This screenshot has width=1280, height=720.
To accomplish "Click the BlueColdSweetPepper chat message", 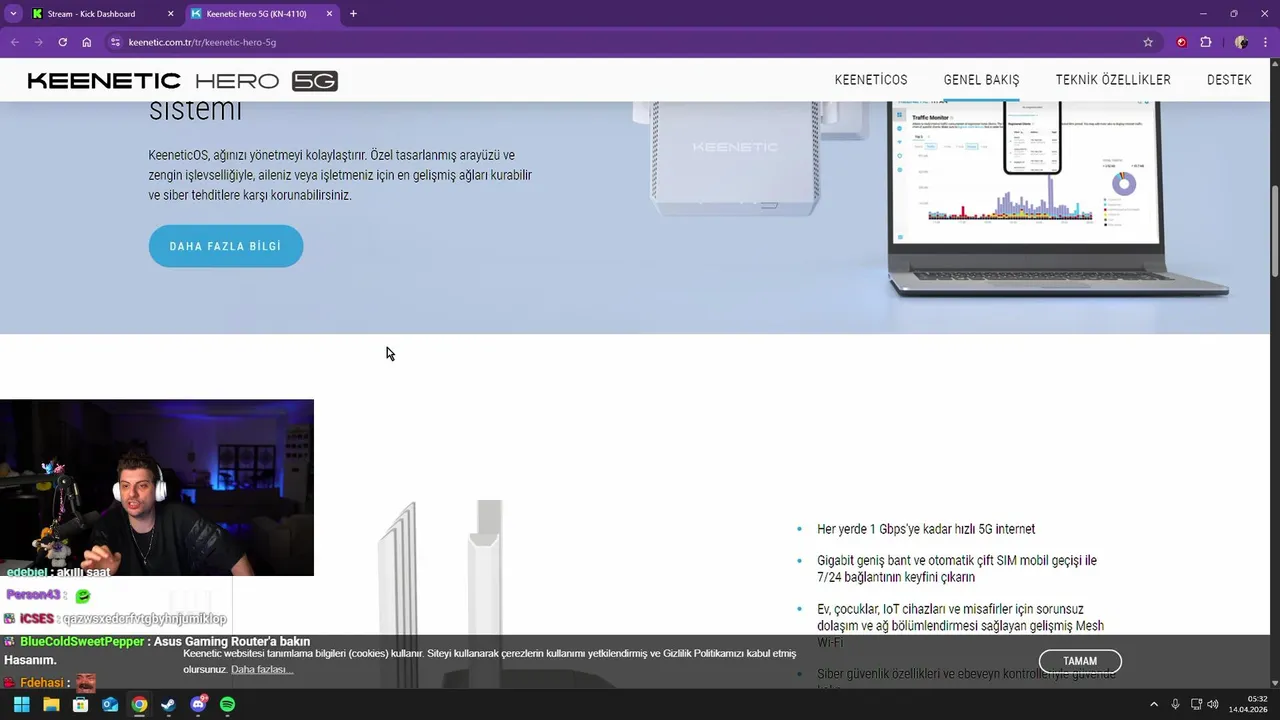I will click(x=157, y=650).
